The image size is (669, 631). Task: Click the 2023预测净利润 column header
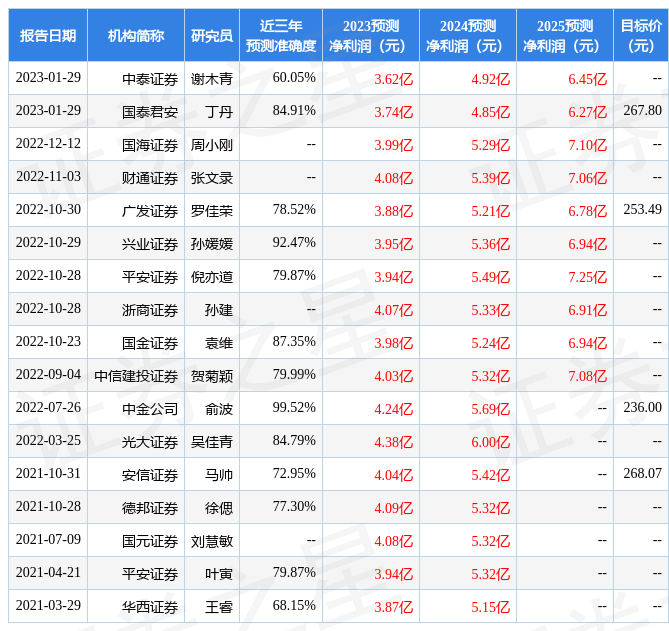370,36
